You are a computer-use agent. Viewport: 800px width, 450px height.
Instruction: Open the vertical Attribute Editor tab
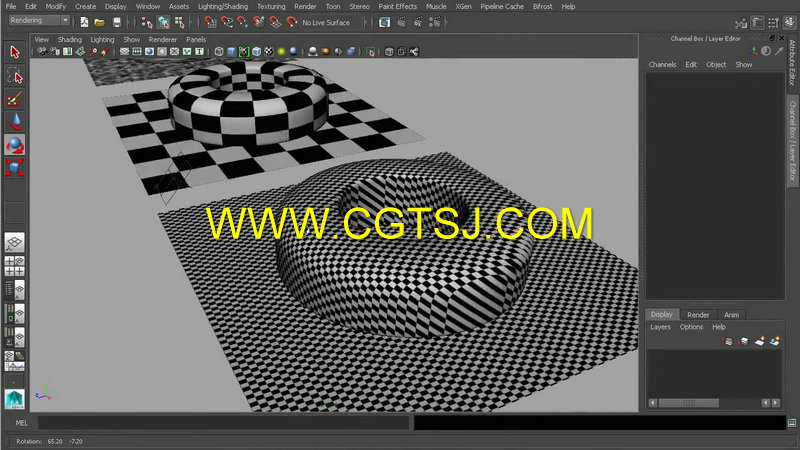tap(792, 63)
